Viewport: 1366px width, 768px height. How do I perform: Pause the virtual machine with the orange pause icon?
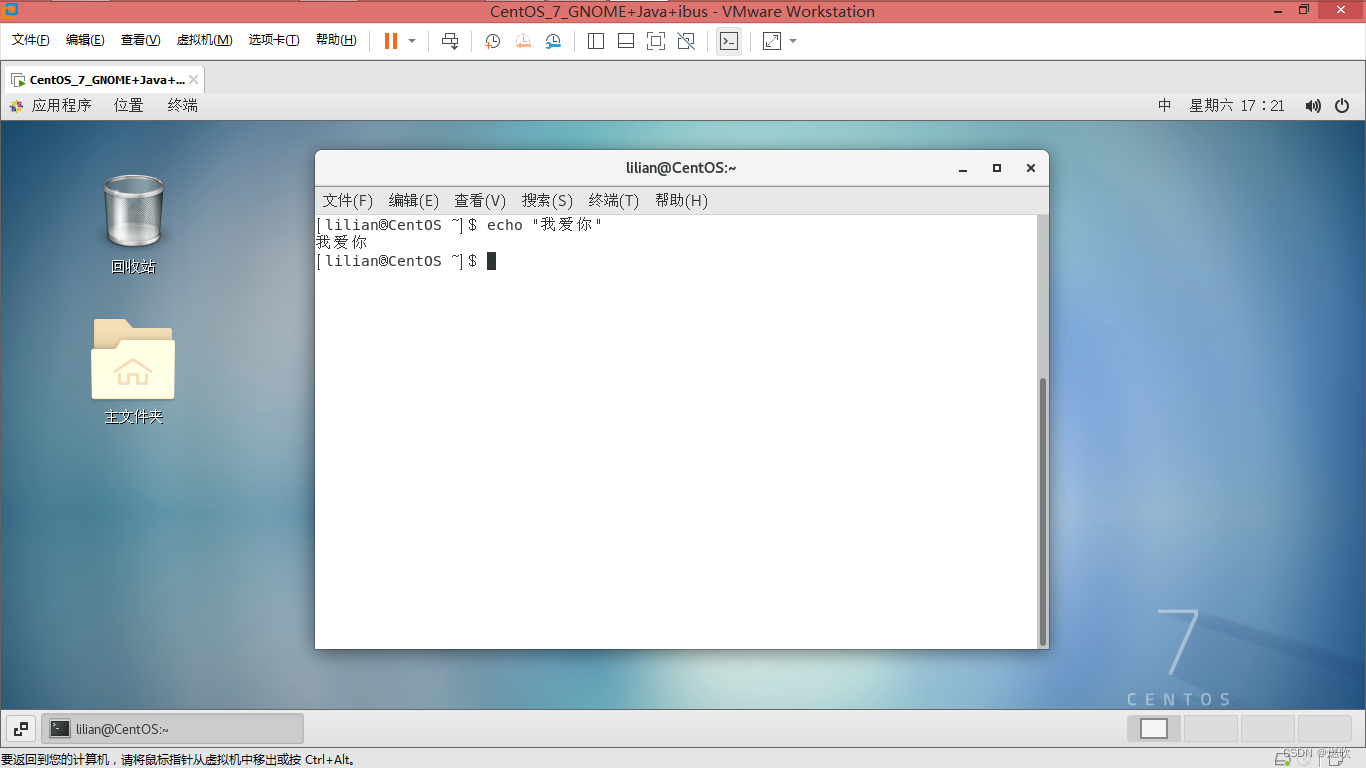390,41
